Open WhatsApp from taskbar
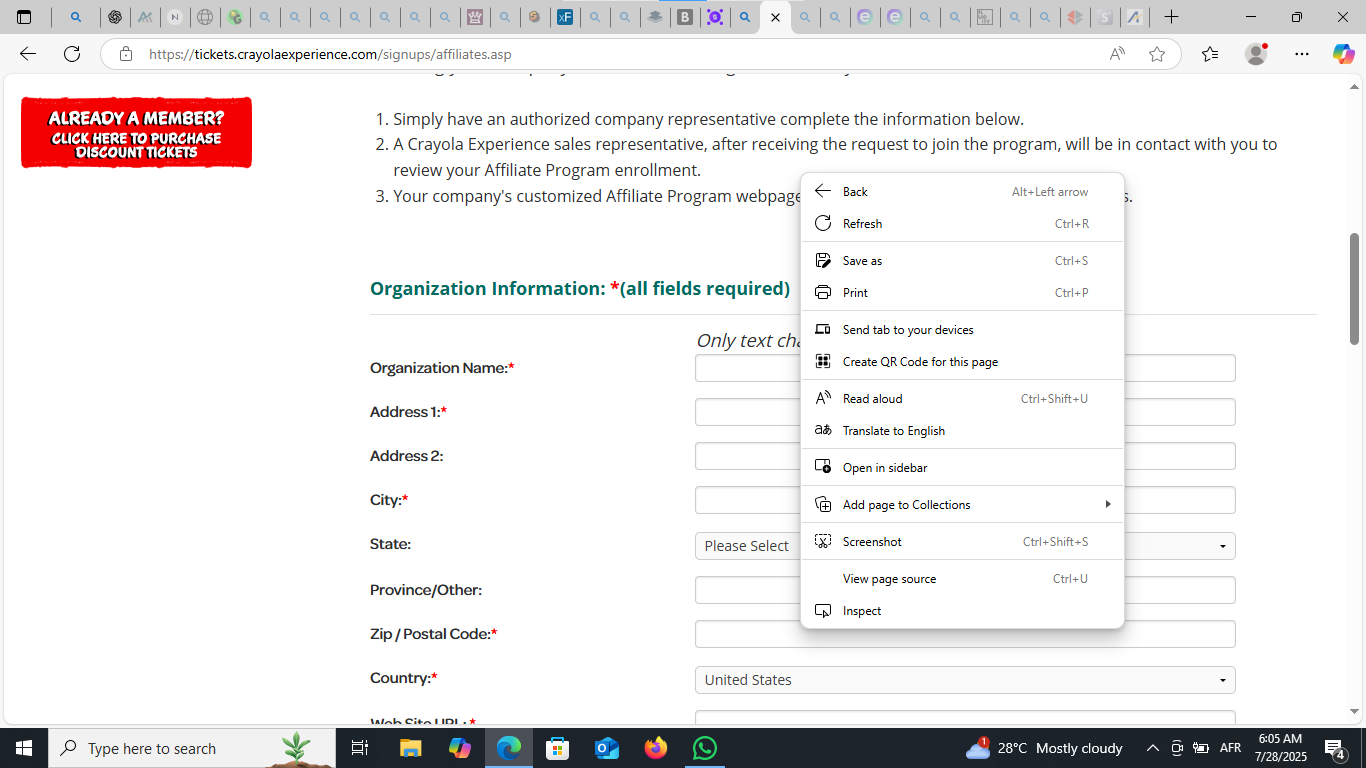The height and width of the screenshot is (768, 1366). [705, 748]
